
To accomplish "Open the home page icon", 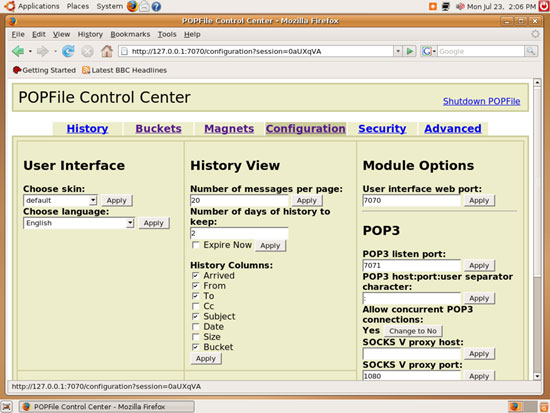I will [x=107, y=52].
